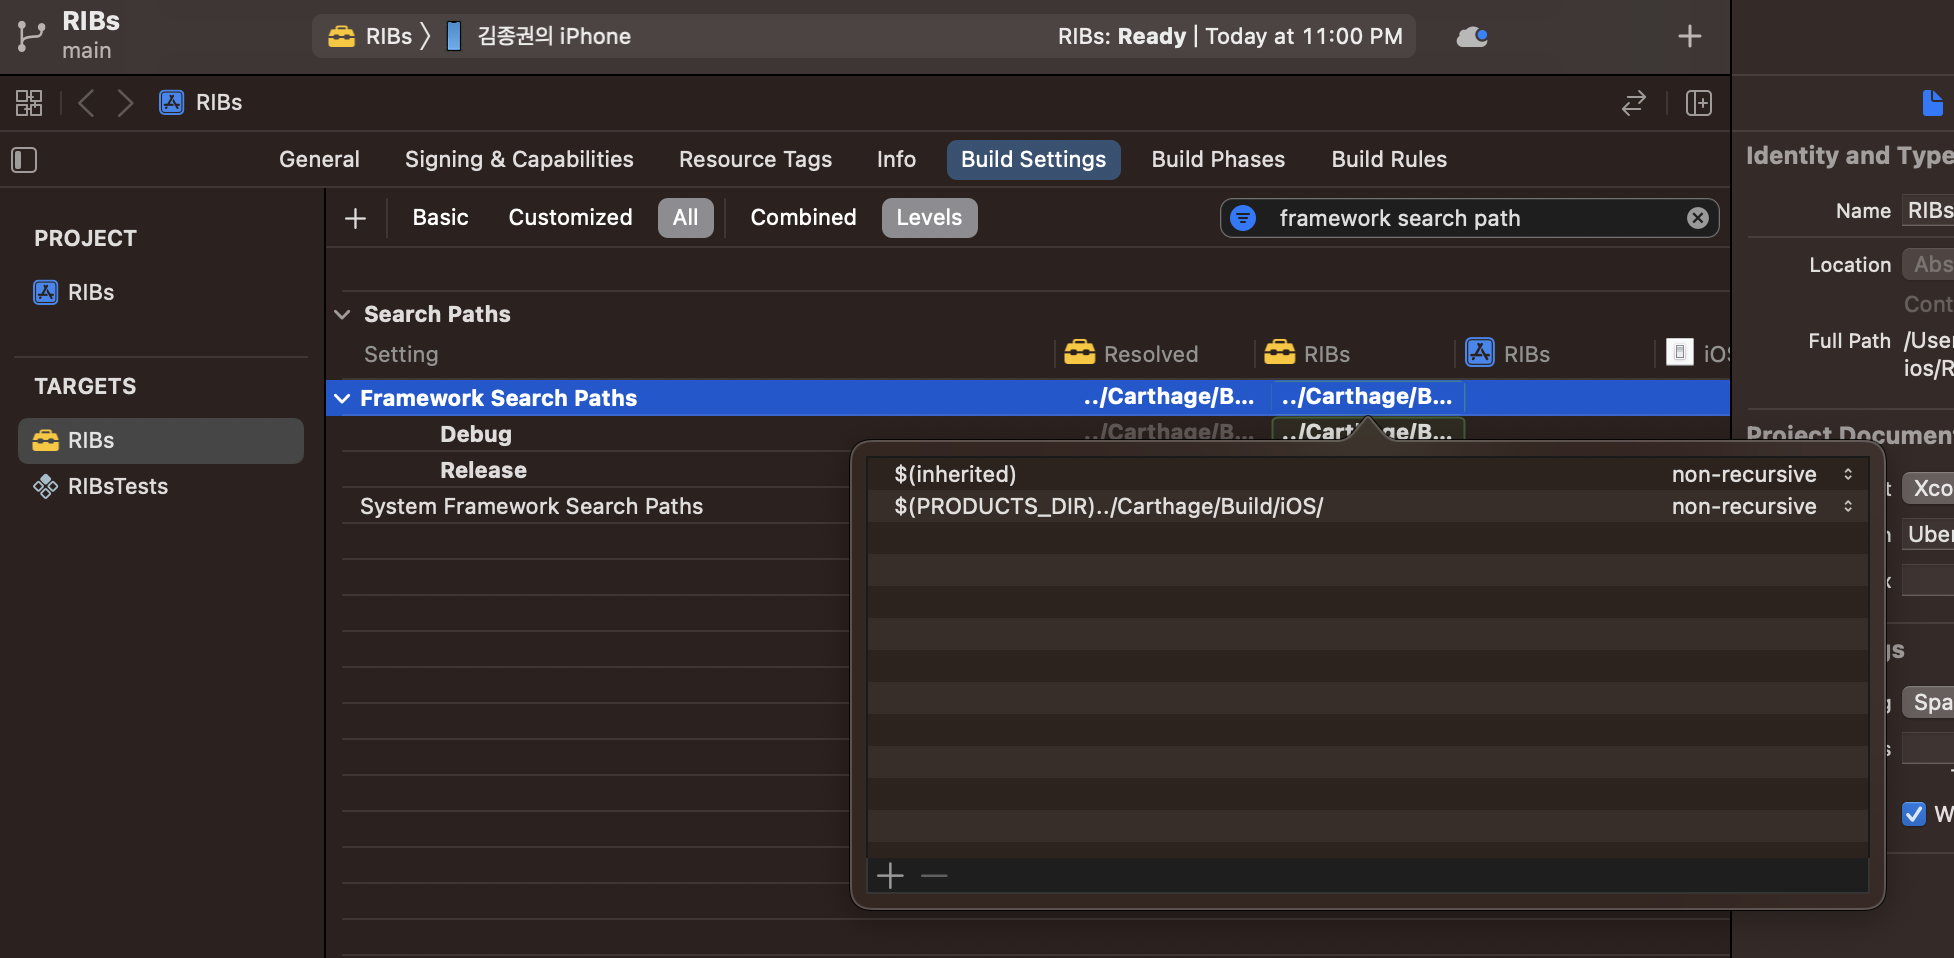
Task: Click the RIBs Ready status text
Action: click(1230, 37)
